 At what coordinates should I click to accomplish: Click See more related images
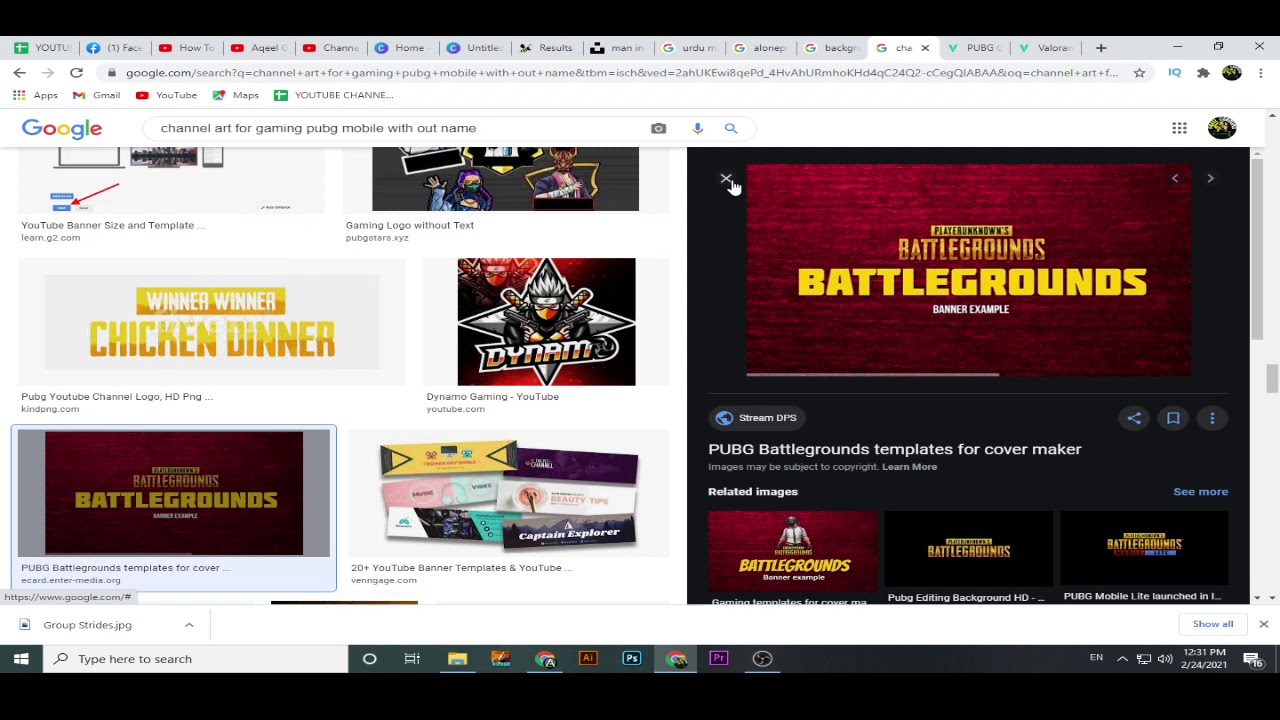(x=1200, y=492)
